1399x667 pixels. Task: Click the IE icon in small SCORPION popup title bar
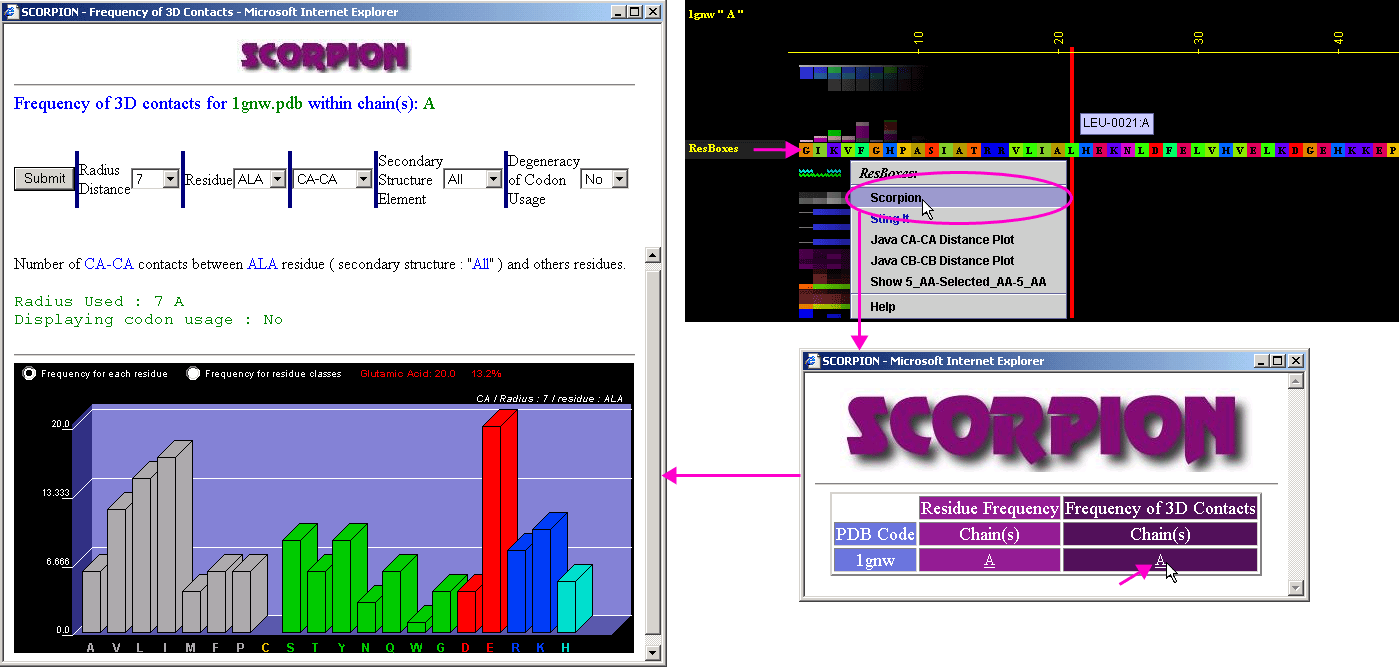[813, 361]
